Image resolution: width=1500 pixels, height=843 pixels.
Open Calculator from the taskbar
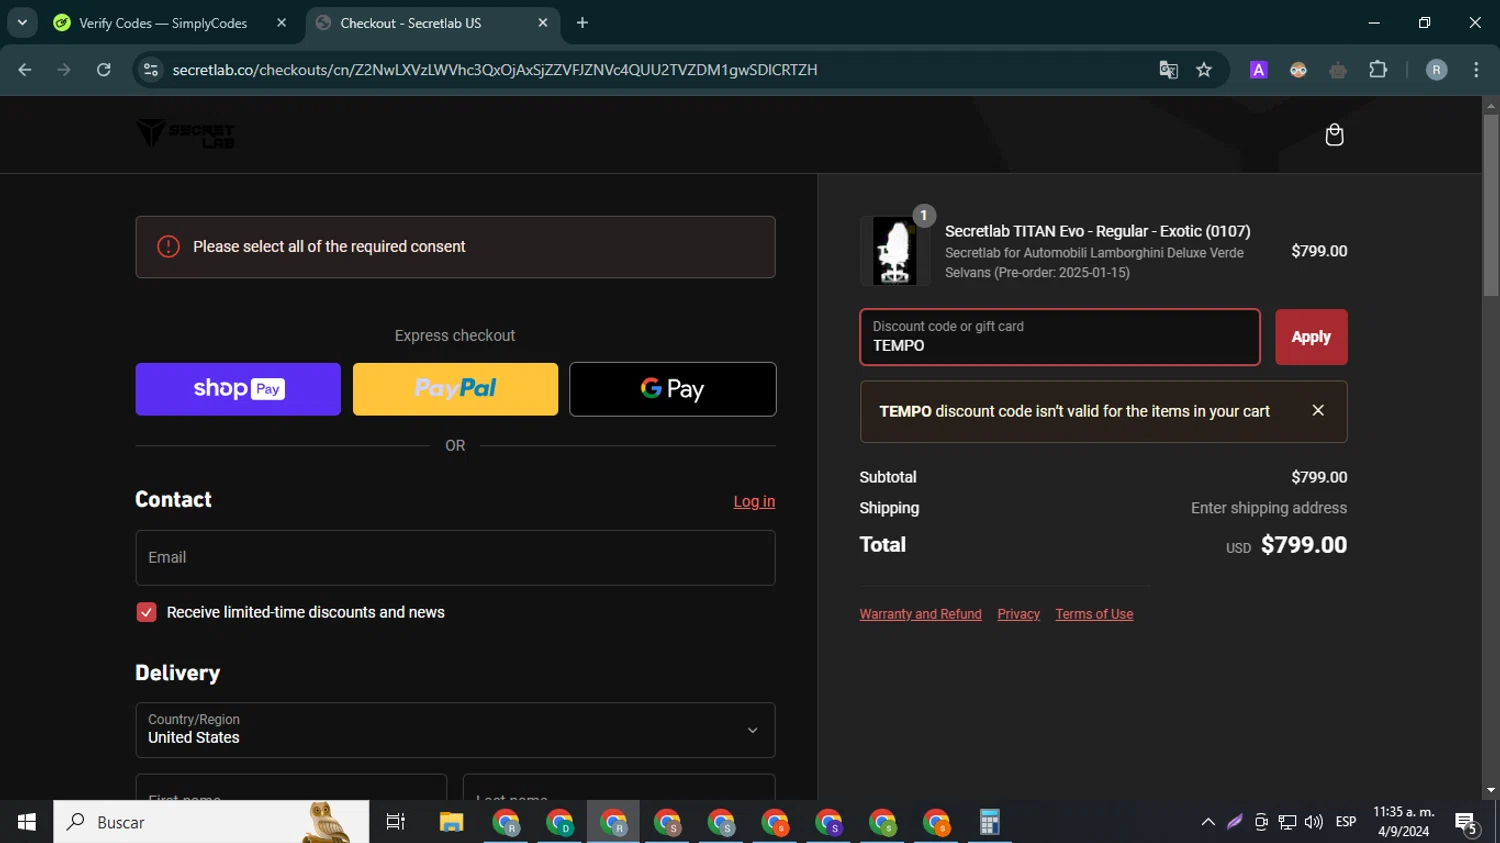989,822
